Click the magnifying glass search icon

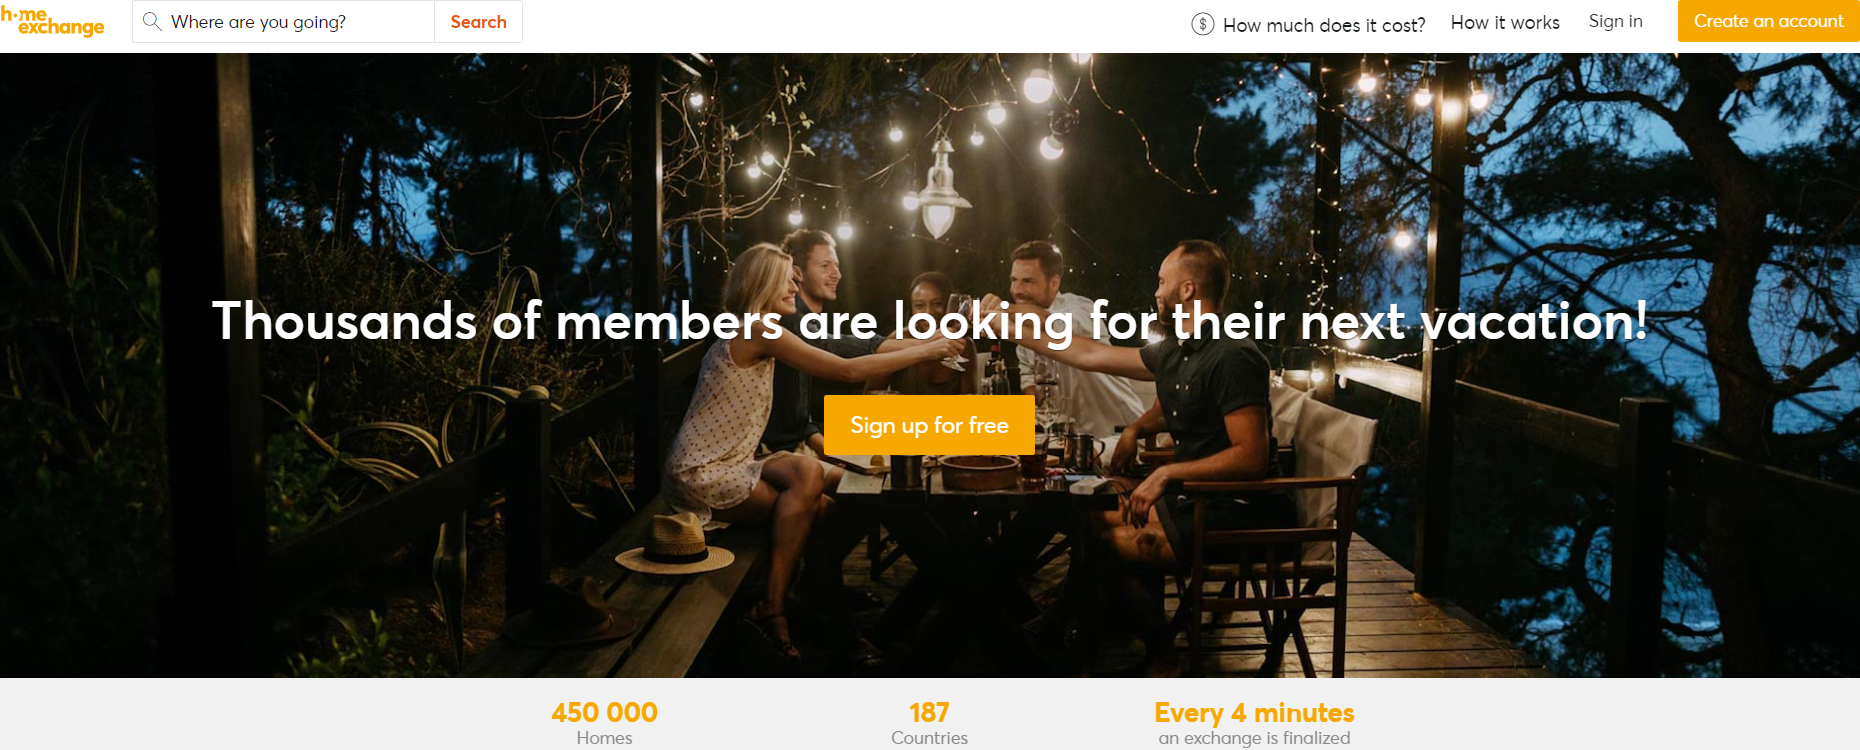click(152, 21)
